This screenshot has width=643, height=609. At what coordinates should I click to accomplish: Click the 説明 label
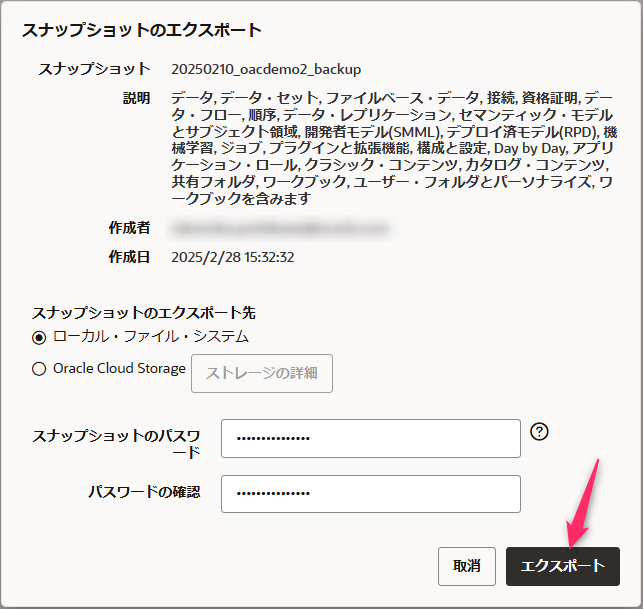coord(136,98)
